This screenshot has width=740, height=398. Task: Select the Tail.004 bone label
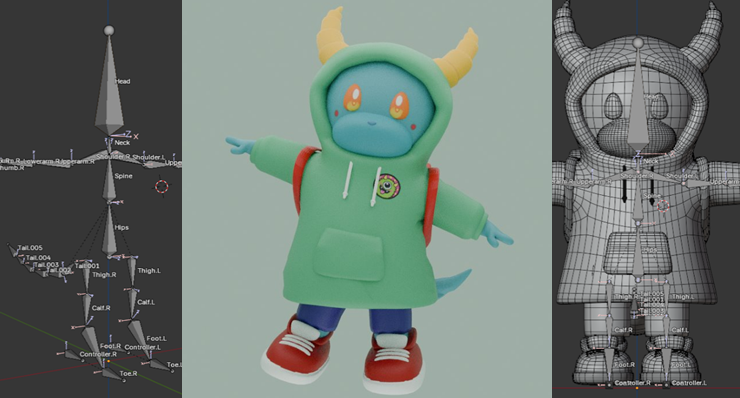pyautogui.click(x=38, y=257)
